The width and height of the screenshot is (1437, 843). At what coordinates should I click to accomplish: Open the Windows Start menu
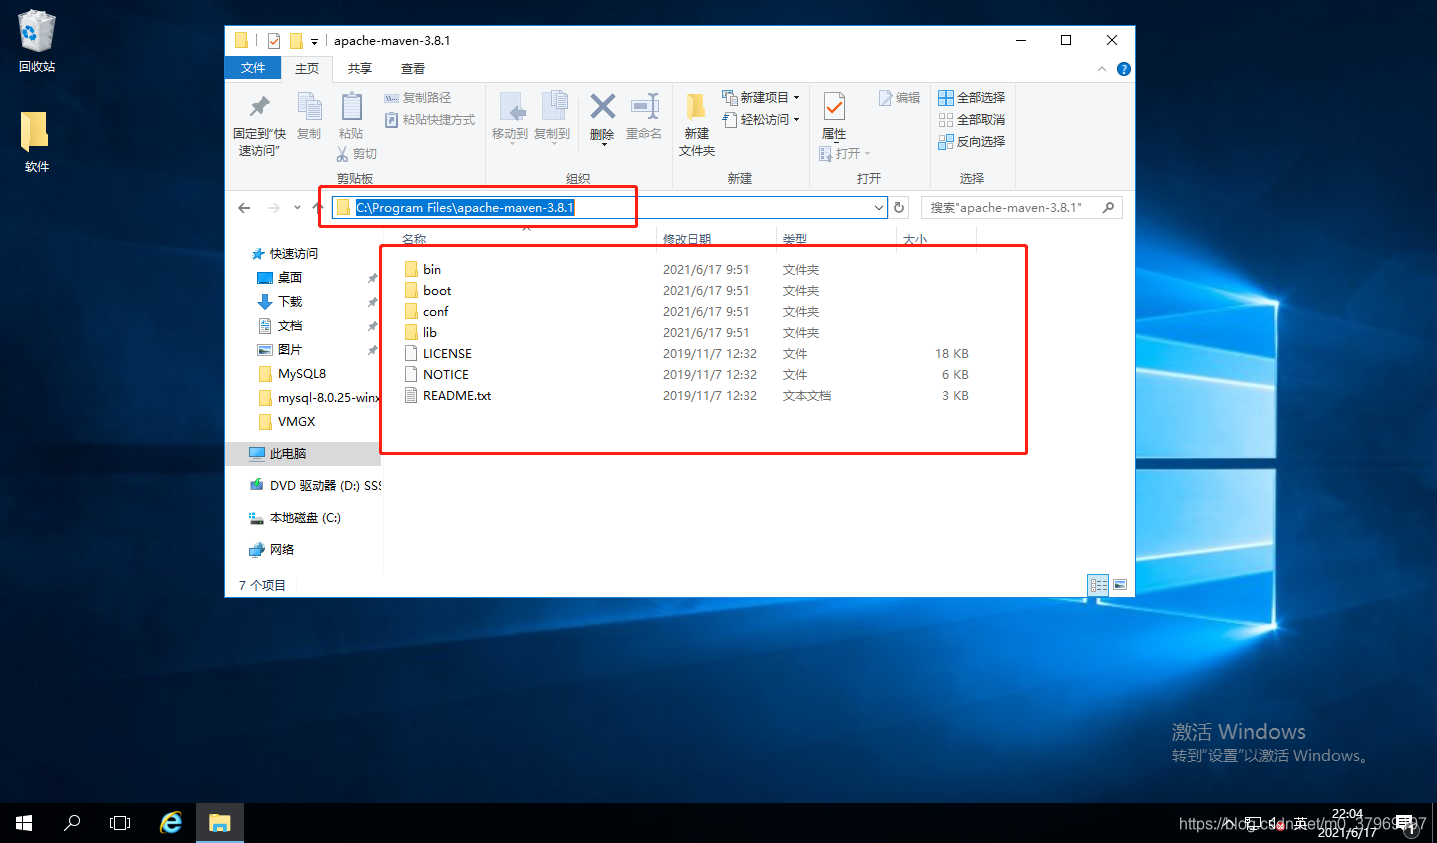[x=24, y=823]
